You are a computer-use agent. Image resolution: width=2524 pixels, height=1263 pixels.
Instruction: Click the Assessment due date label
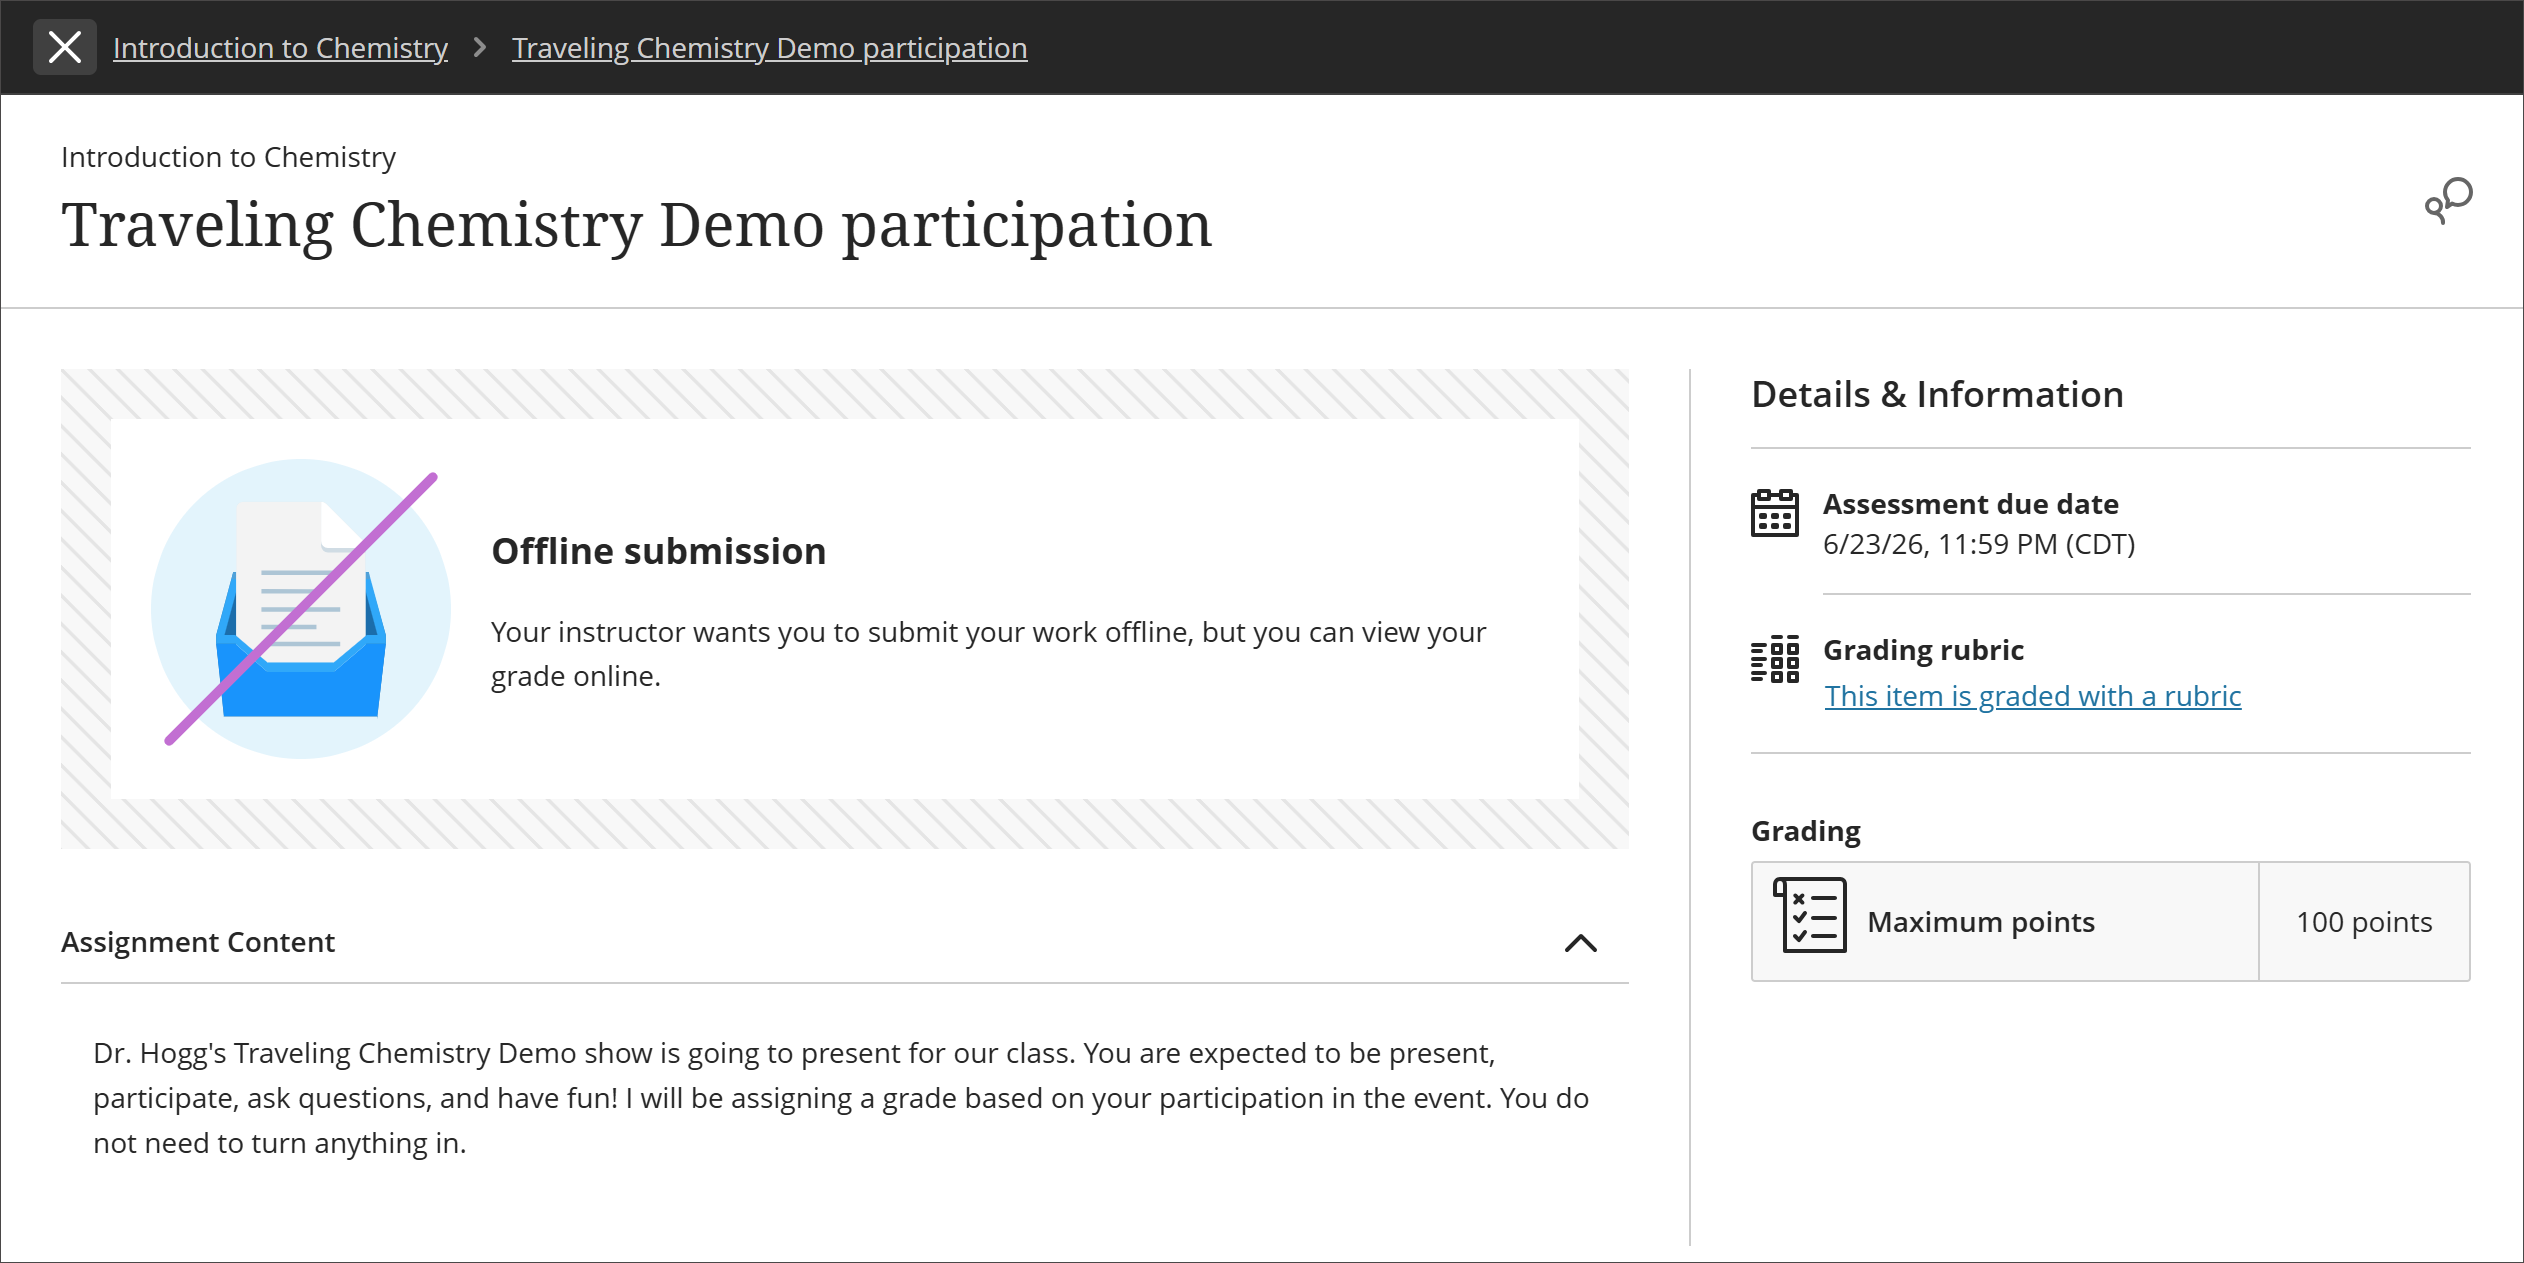point(1970,504)
